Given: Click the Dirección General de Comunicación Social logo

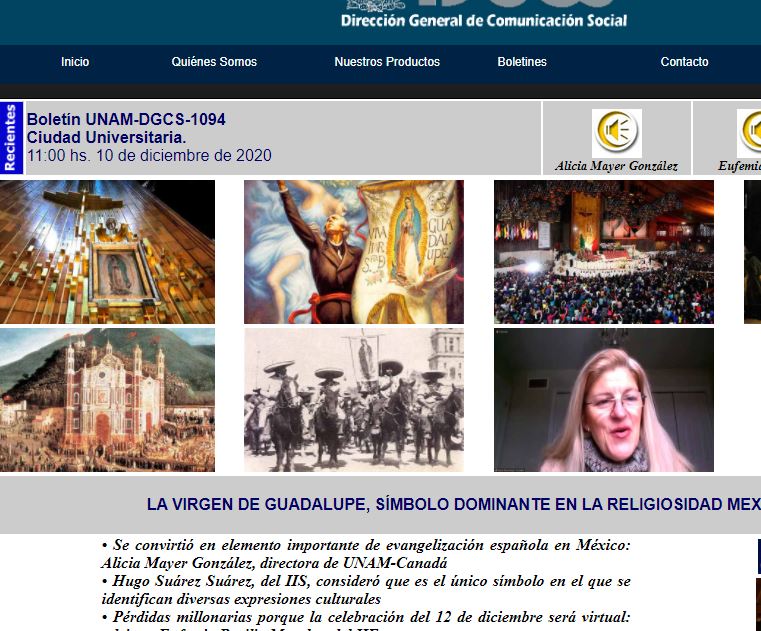Looking at the screenshot, I should coord(484,14).
